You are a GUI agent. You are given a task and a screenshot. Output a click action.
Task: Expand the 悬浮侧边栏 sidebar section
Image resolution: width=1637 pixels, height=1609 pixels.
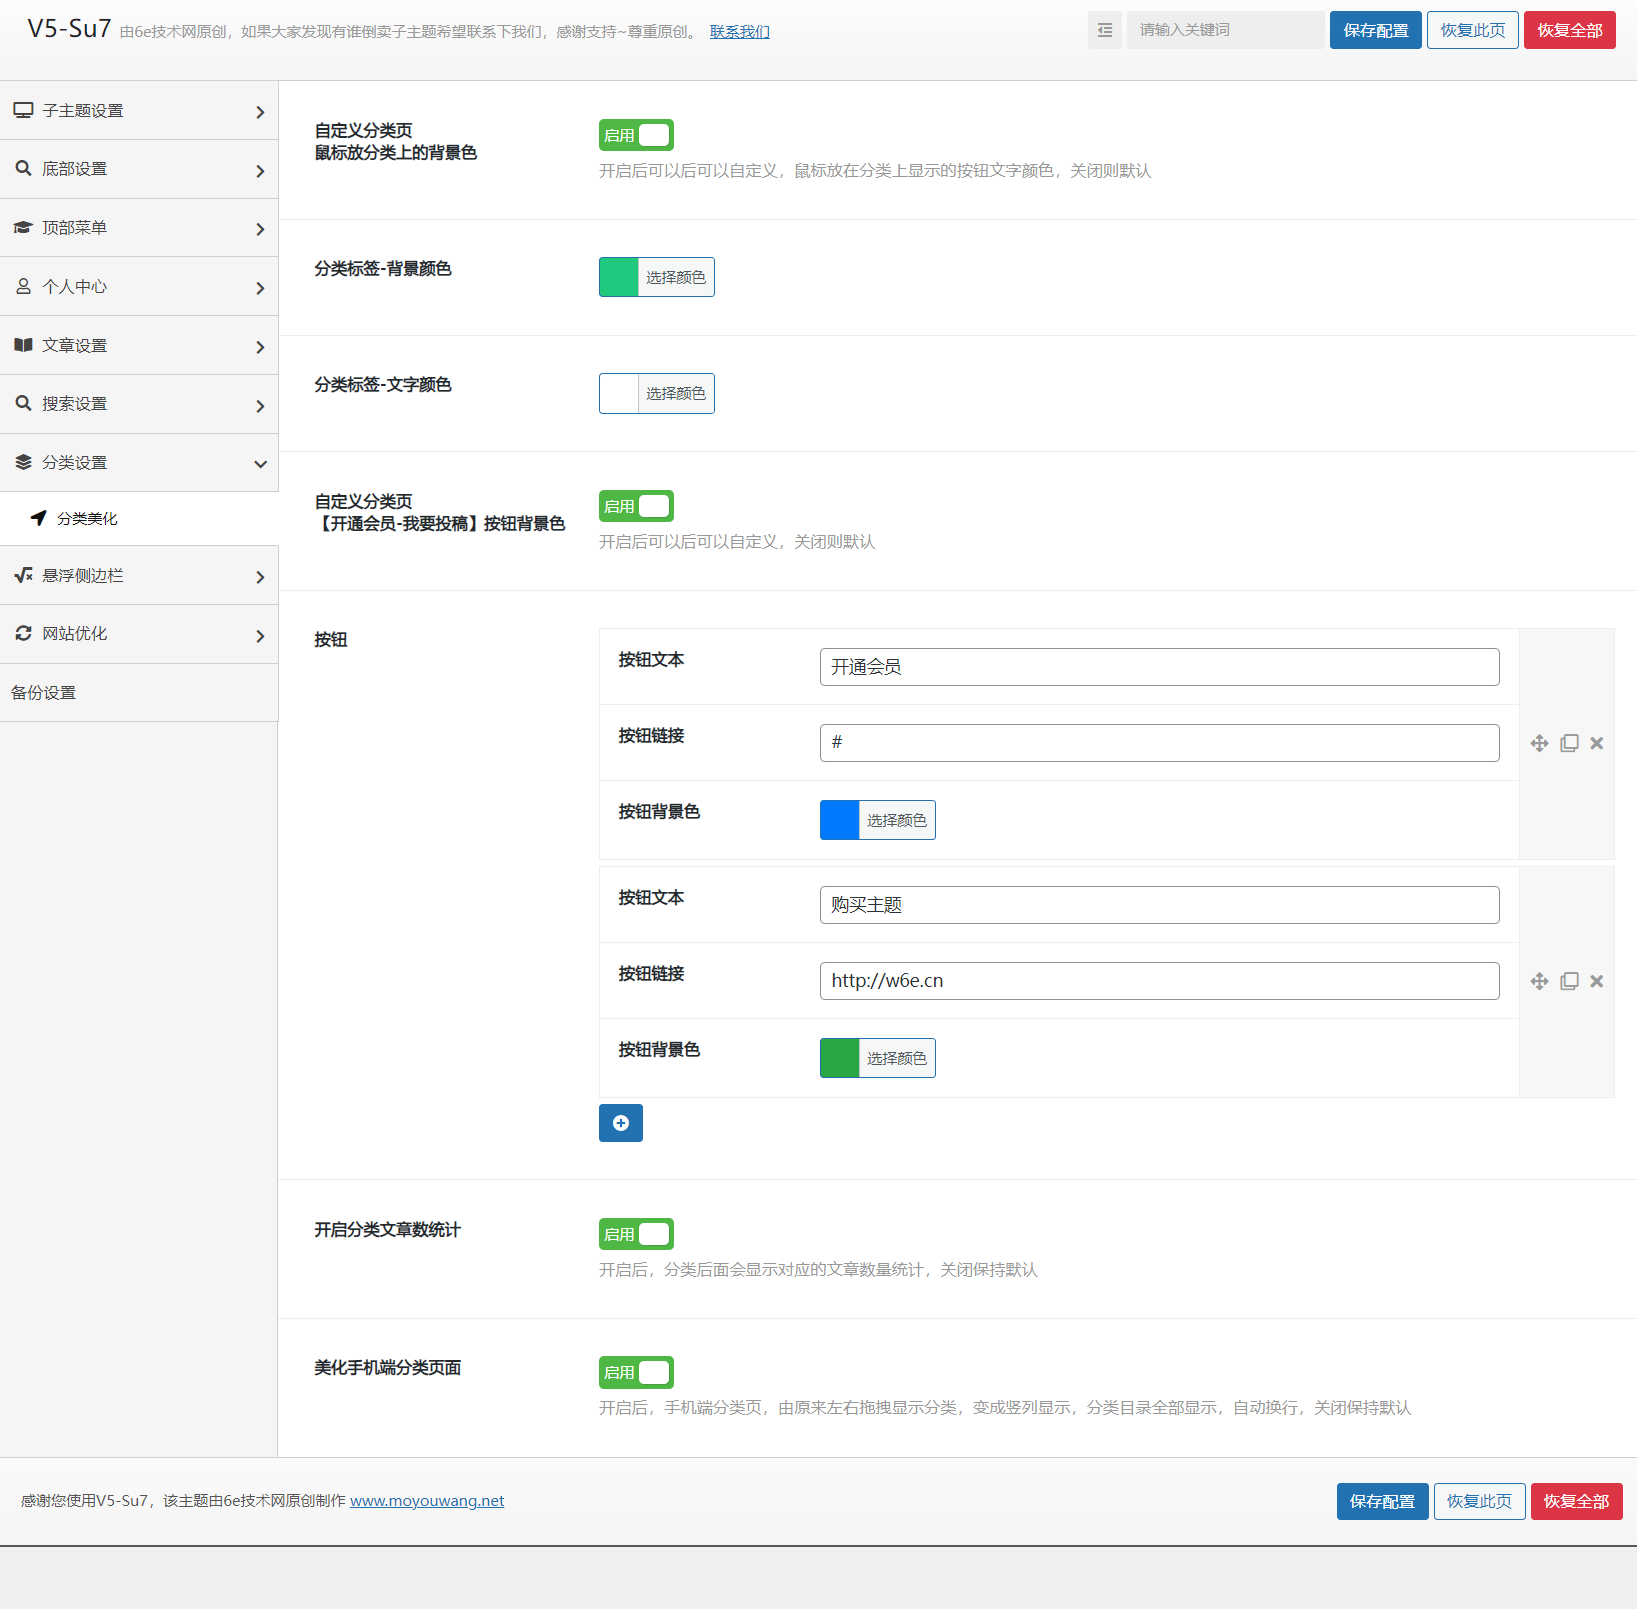(139, 576)
